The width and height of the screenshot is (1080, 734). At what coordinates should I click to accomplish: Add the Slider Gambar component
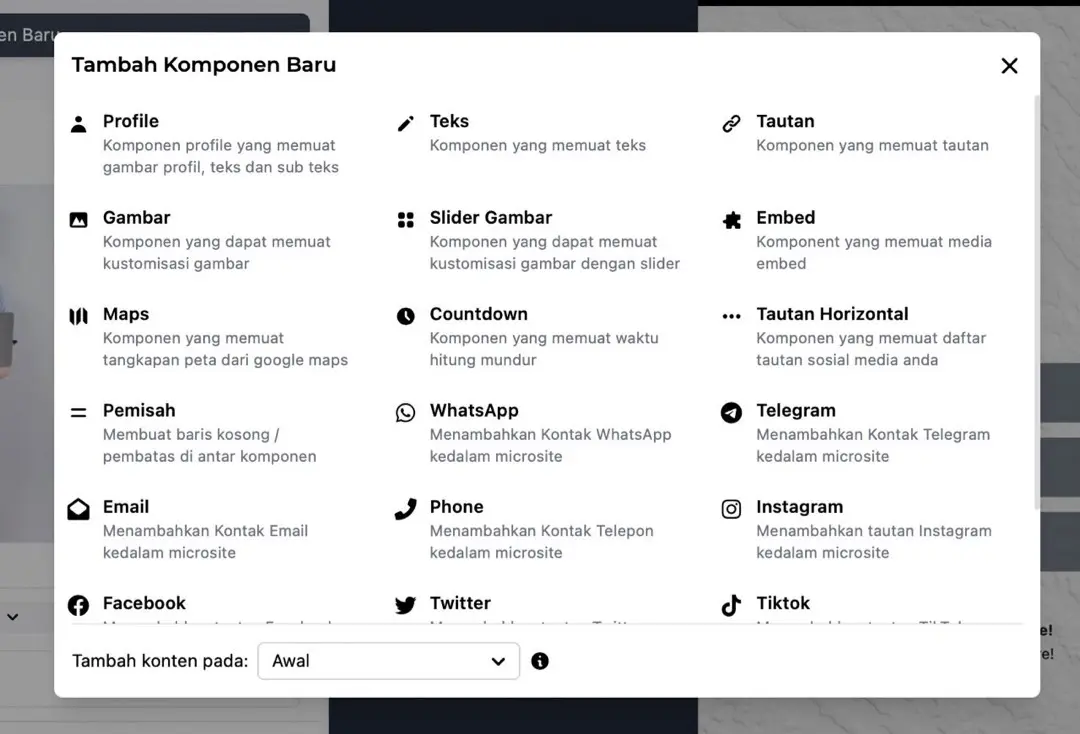coord(490,218)
